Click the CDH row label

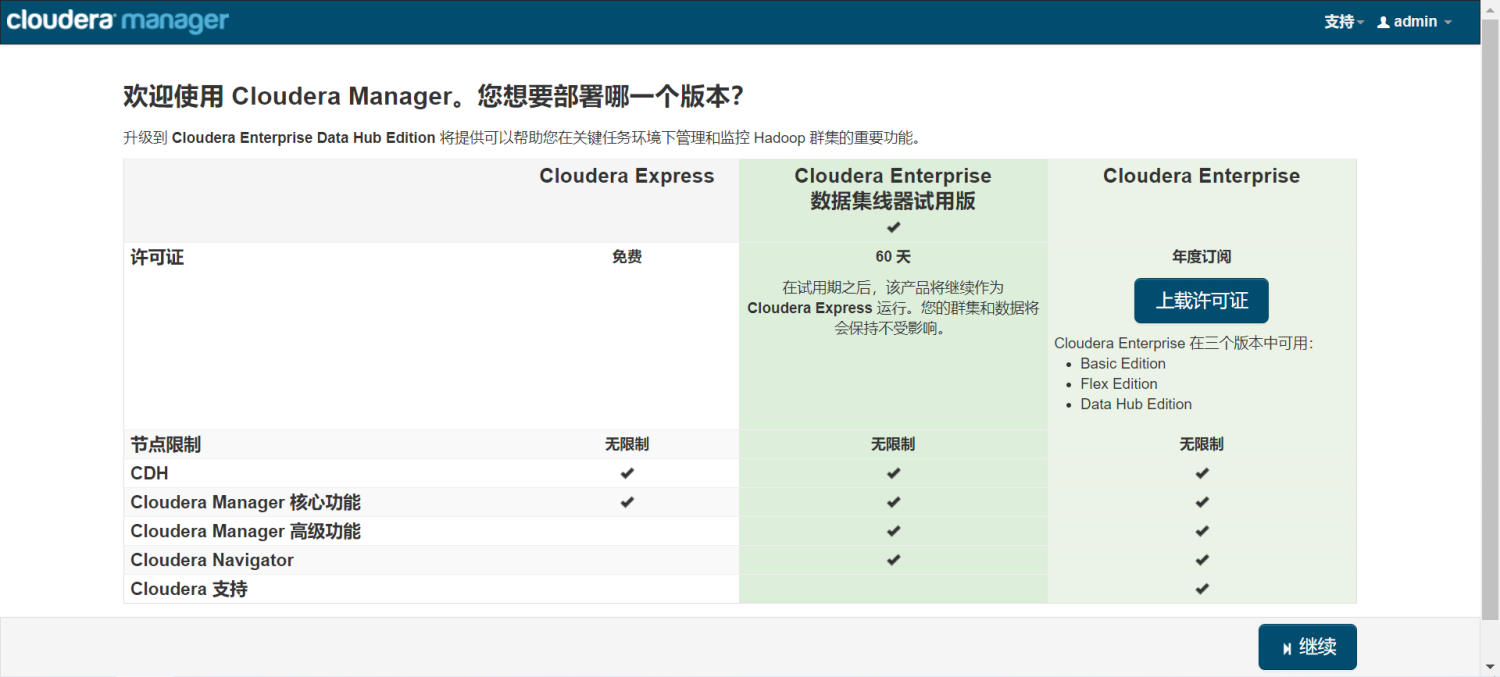coord(149,473)
